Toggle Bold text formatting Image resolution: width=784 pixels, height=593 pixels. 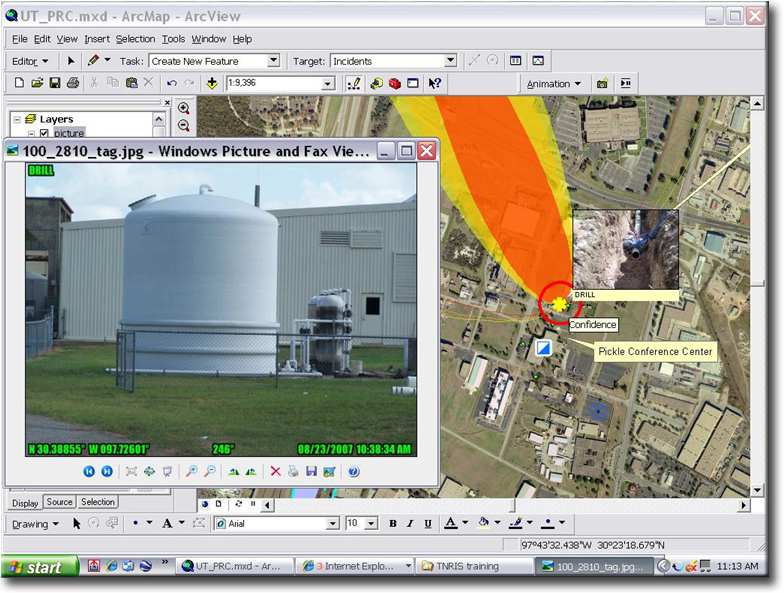click(392, 523)
